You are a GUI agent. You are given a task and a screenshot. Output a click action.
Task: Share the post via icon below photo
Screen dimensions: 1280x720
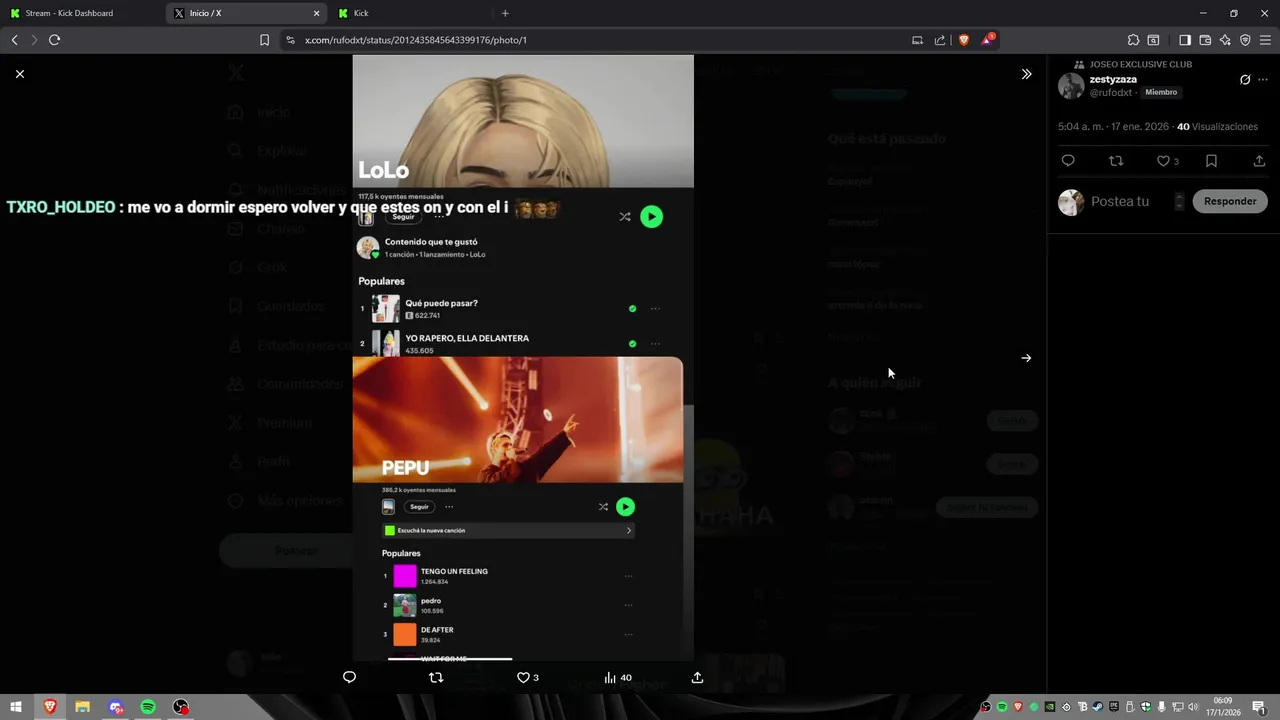[x=697, y=677]
